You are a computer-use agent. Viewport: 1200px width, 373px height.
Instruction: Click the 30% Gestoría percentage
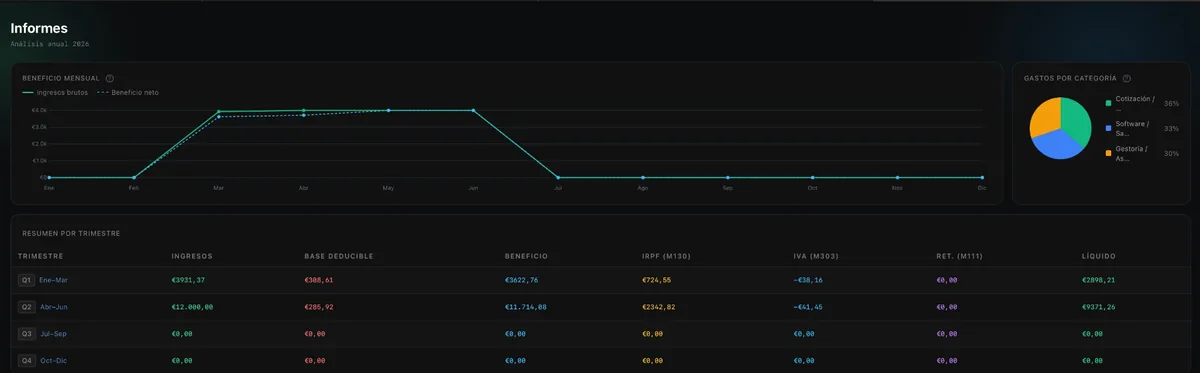pyautogui.click(x=1171, y=153)
